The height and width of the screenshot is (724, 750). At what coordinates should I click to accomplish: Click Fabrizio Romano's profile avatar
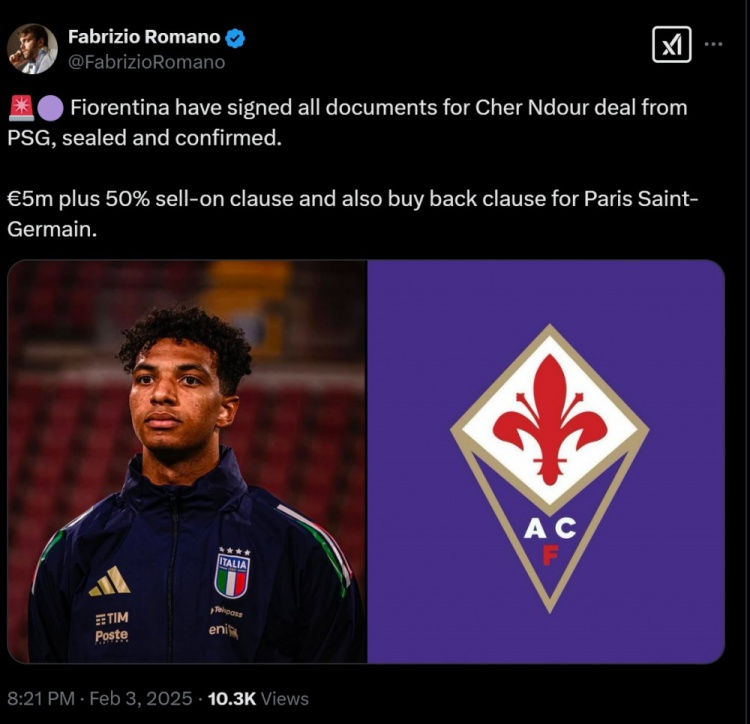coord(32,49)
